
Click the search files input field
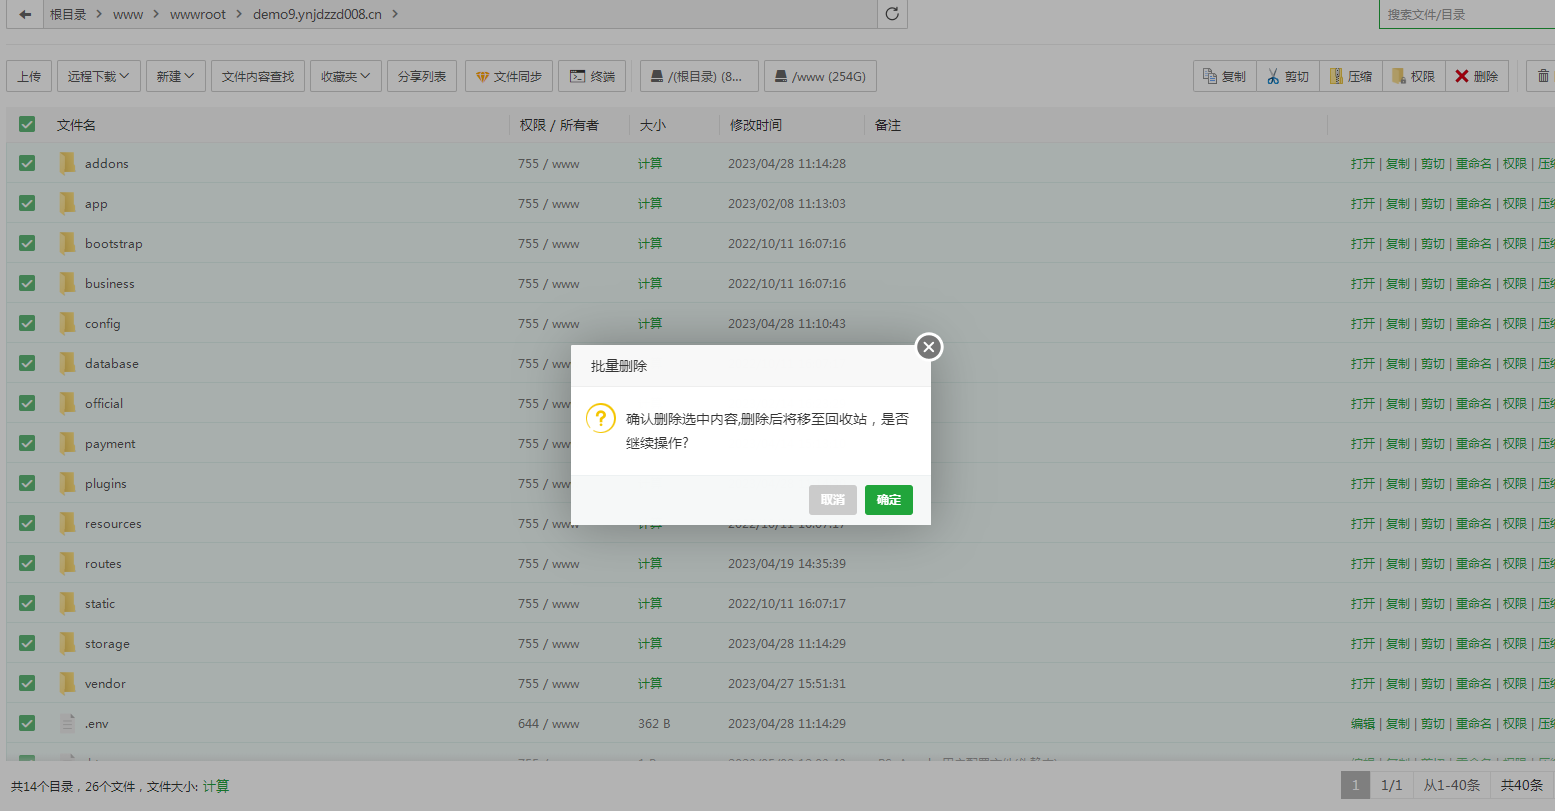pos(1467,14)
